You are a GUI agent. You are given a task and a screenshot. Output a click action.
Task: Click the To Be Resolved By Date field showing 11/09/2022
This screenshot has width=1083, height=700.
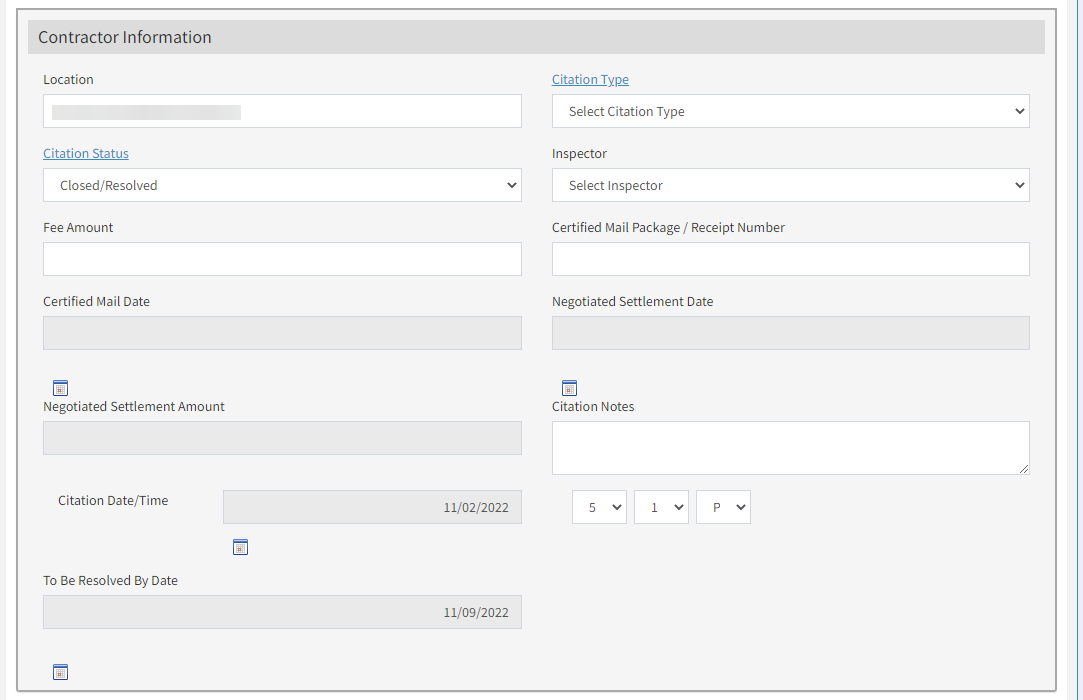[x=282, y=612]
